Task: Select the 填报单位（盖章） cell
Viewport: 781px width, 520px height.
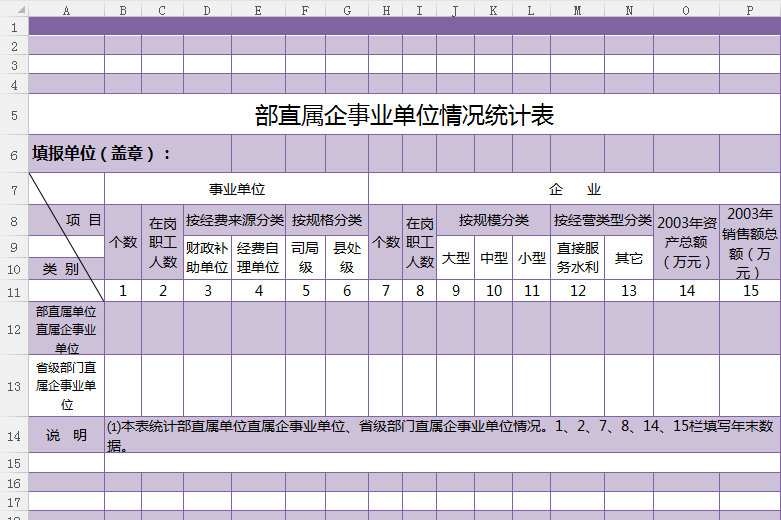Action: pos(102,154)
